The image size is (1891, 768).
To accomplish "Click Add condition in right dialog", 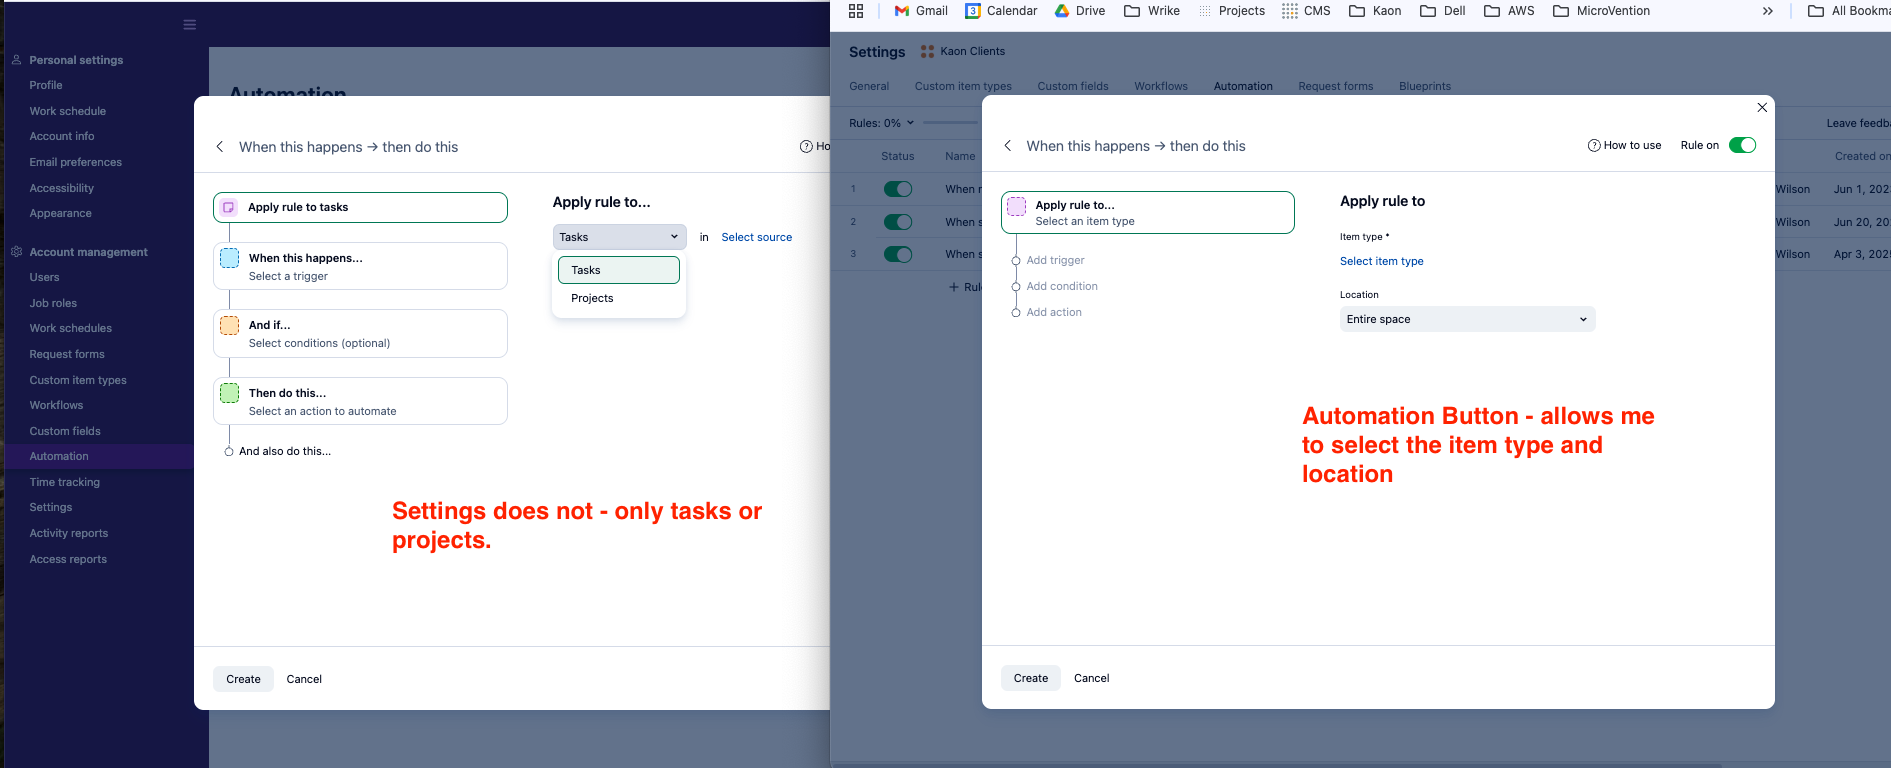I will coord(1062,286).
